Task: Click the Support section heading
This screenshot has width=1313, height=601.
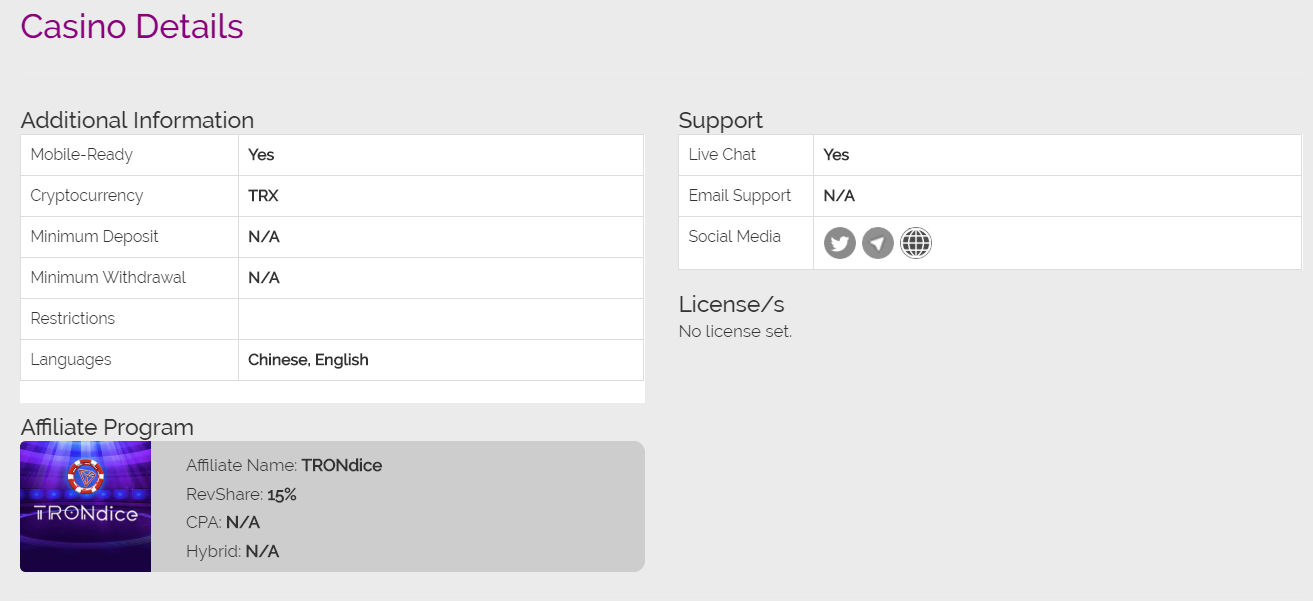Action: tap(720, 120)
